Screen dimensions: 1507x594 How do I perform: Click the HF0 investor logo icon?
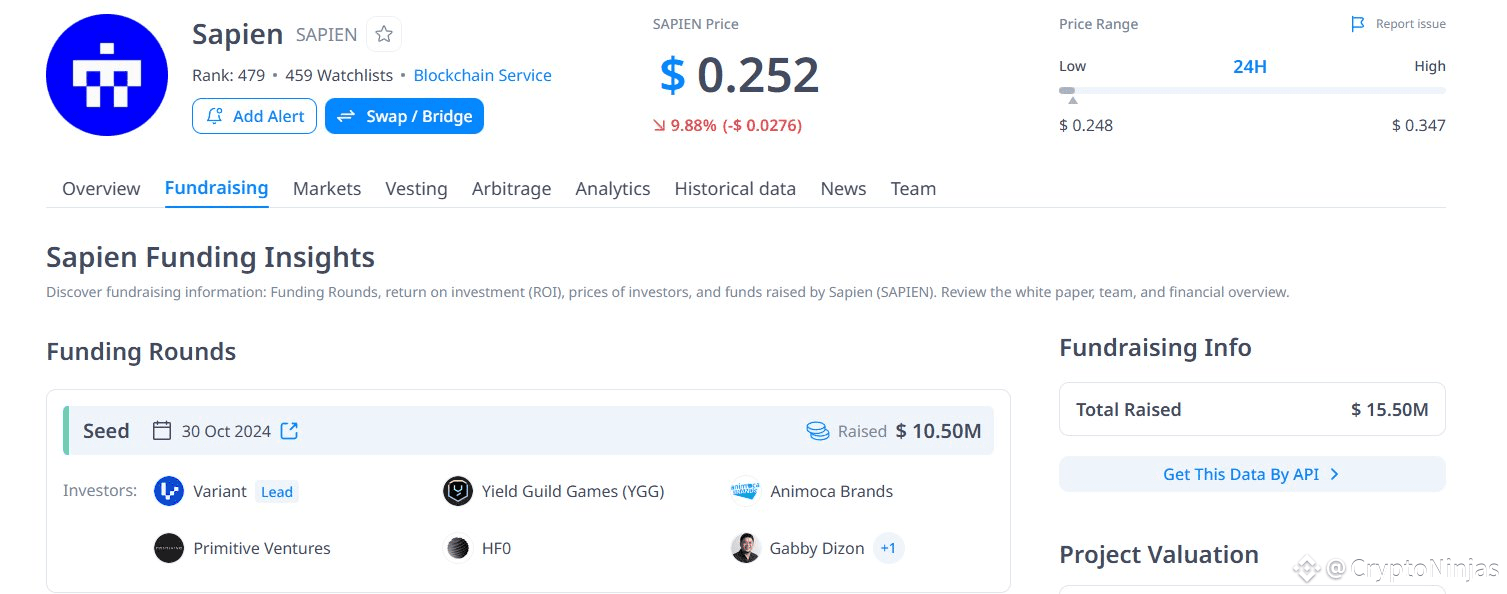coord(458,548)
